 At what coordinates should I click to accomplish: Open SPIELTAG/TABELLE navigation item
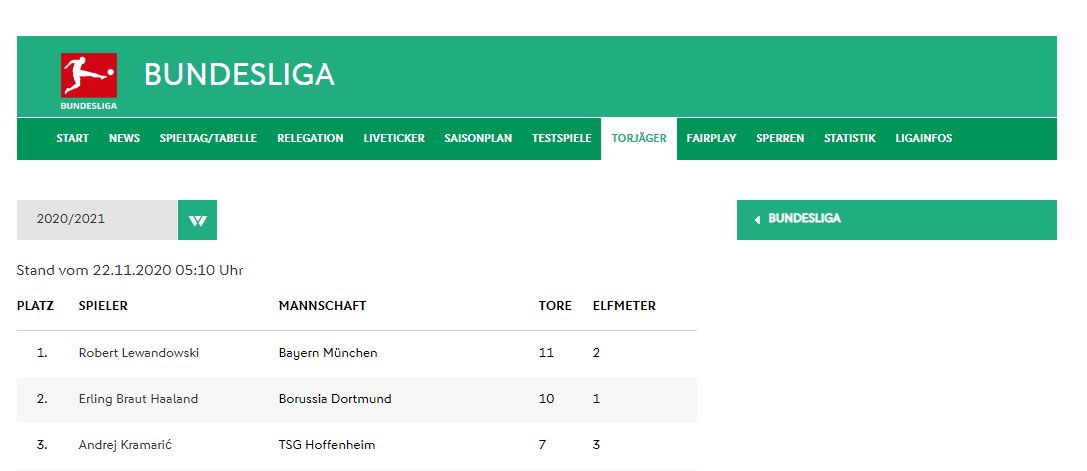tap(209, 138)
